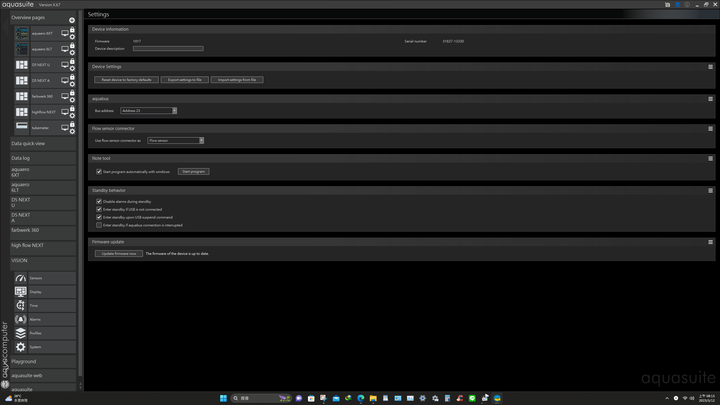The height and width of the screenshot is (405, 720).
Task: Open Firmware update section menu icon
Action: (710, 242)
